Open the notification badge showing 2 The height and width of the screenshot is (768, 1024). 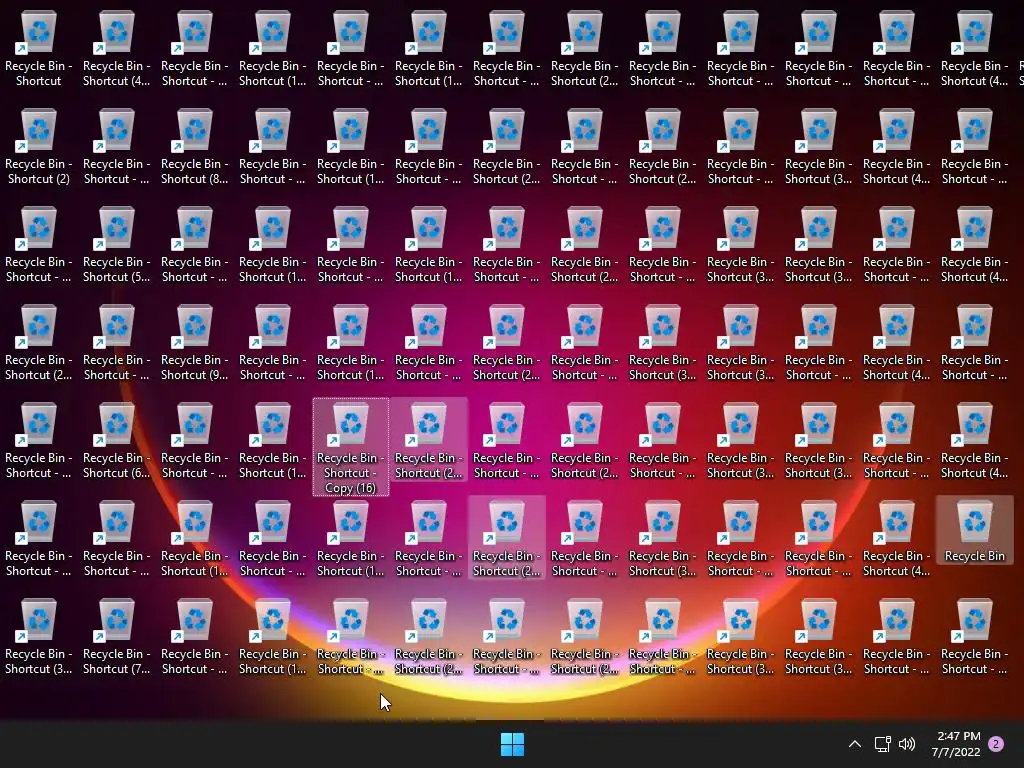click(996, 744)
